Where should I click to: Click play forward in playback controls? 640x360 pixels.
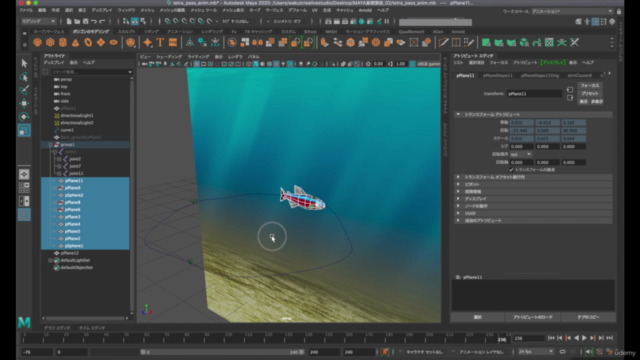click(x=584, y=338)
